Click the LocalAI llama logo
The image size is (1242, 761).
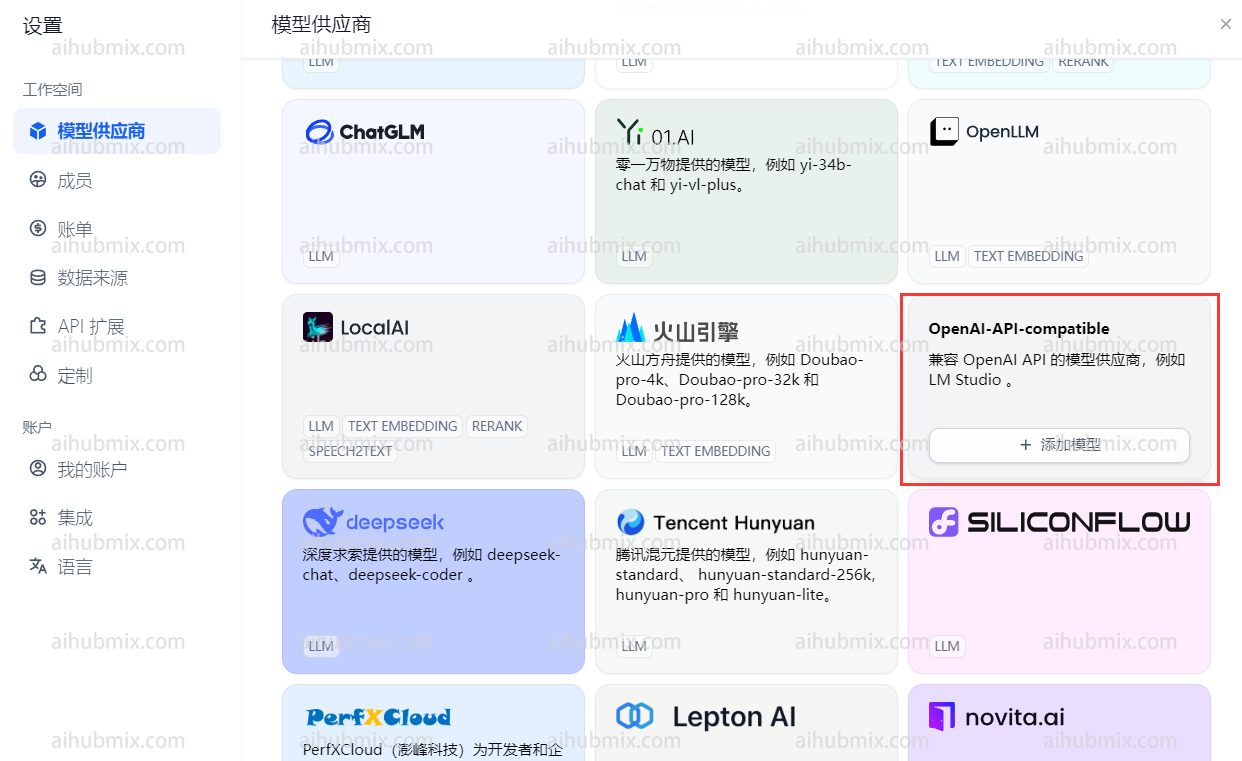(x=318, y=327)
